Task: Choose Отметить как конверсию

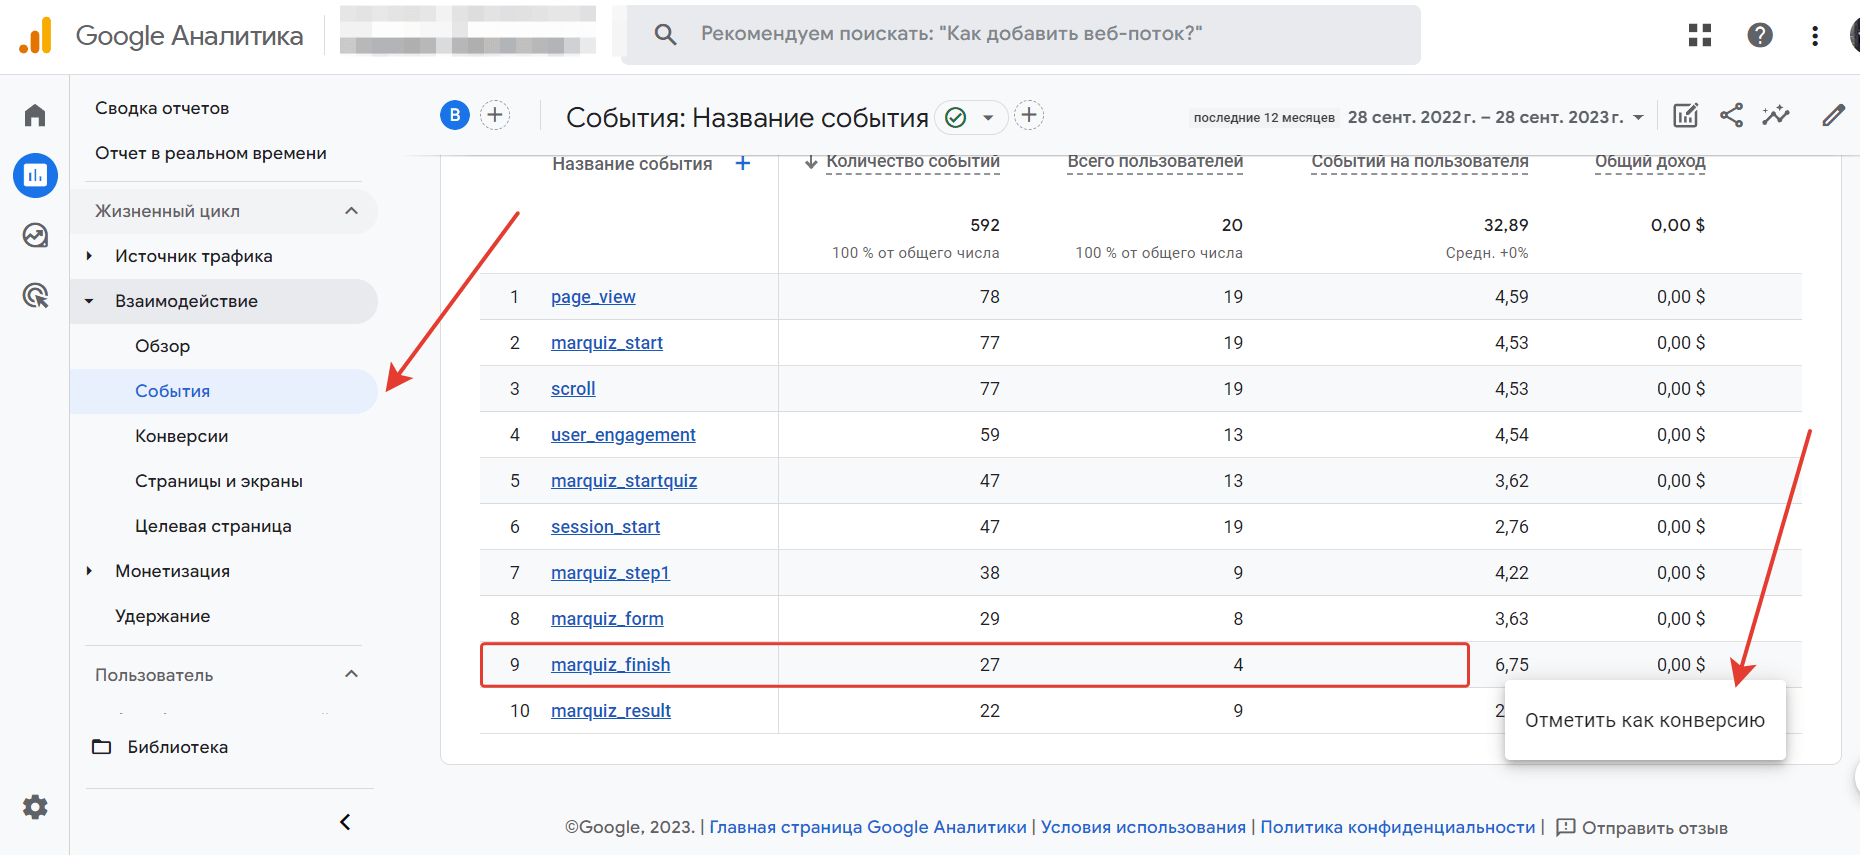Action: click(x=1645, y=720)
